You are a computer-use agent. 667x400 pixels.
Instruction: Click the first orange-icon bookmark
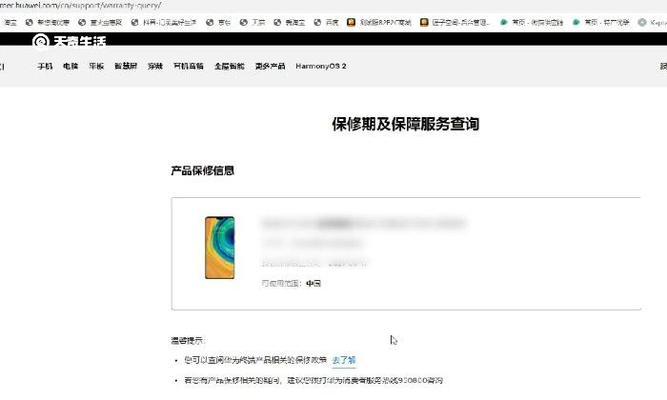(379, 22)
